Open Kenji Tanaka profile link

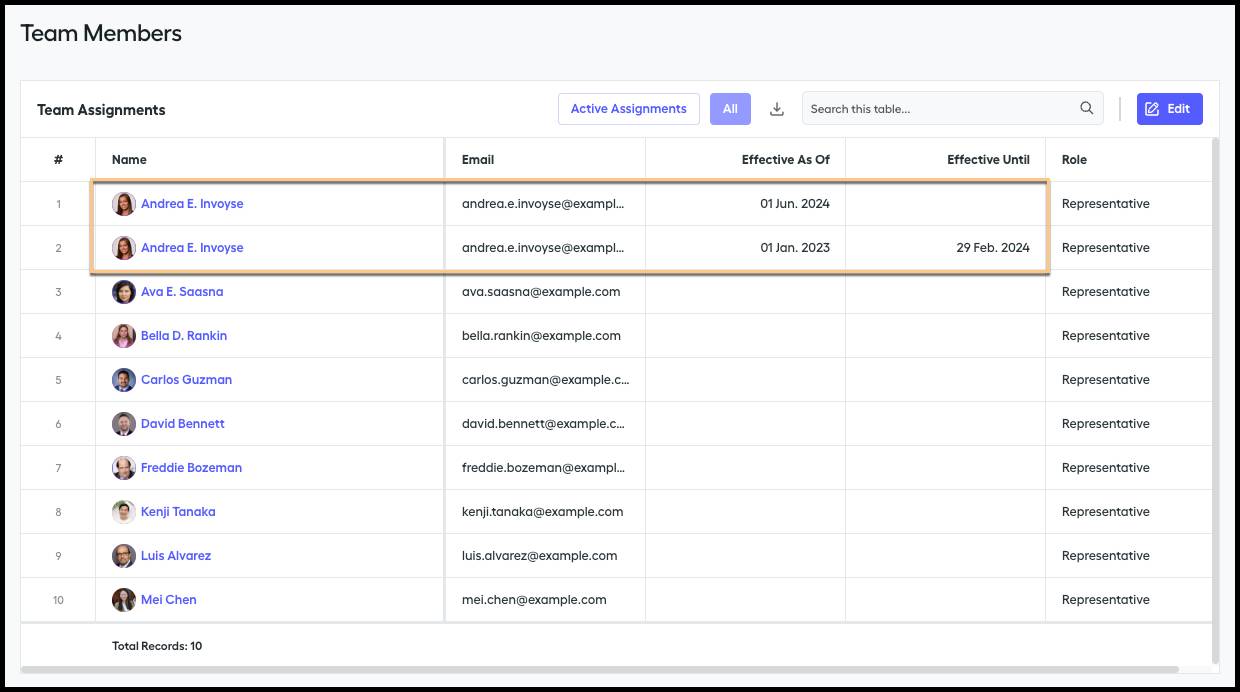pyautogui.click(x=178, y=512)
